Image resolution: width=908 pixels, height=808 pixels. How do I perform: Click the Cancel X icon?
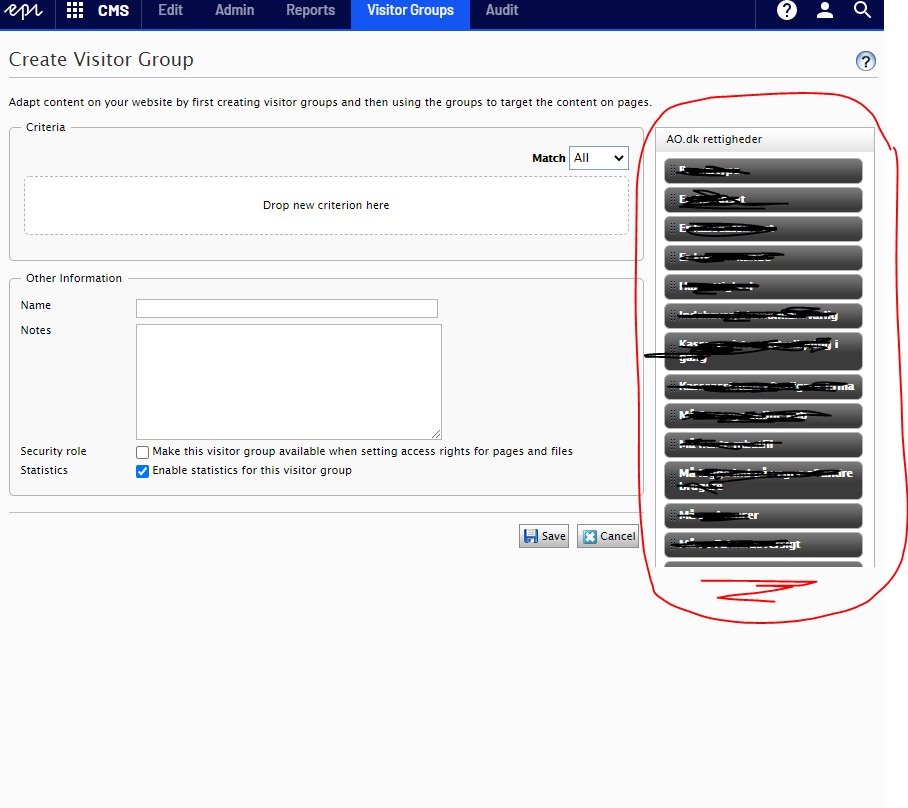(590, 536)
